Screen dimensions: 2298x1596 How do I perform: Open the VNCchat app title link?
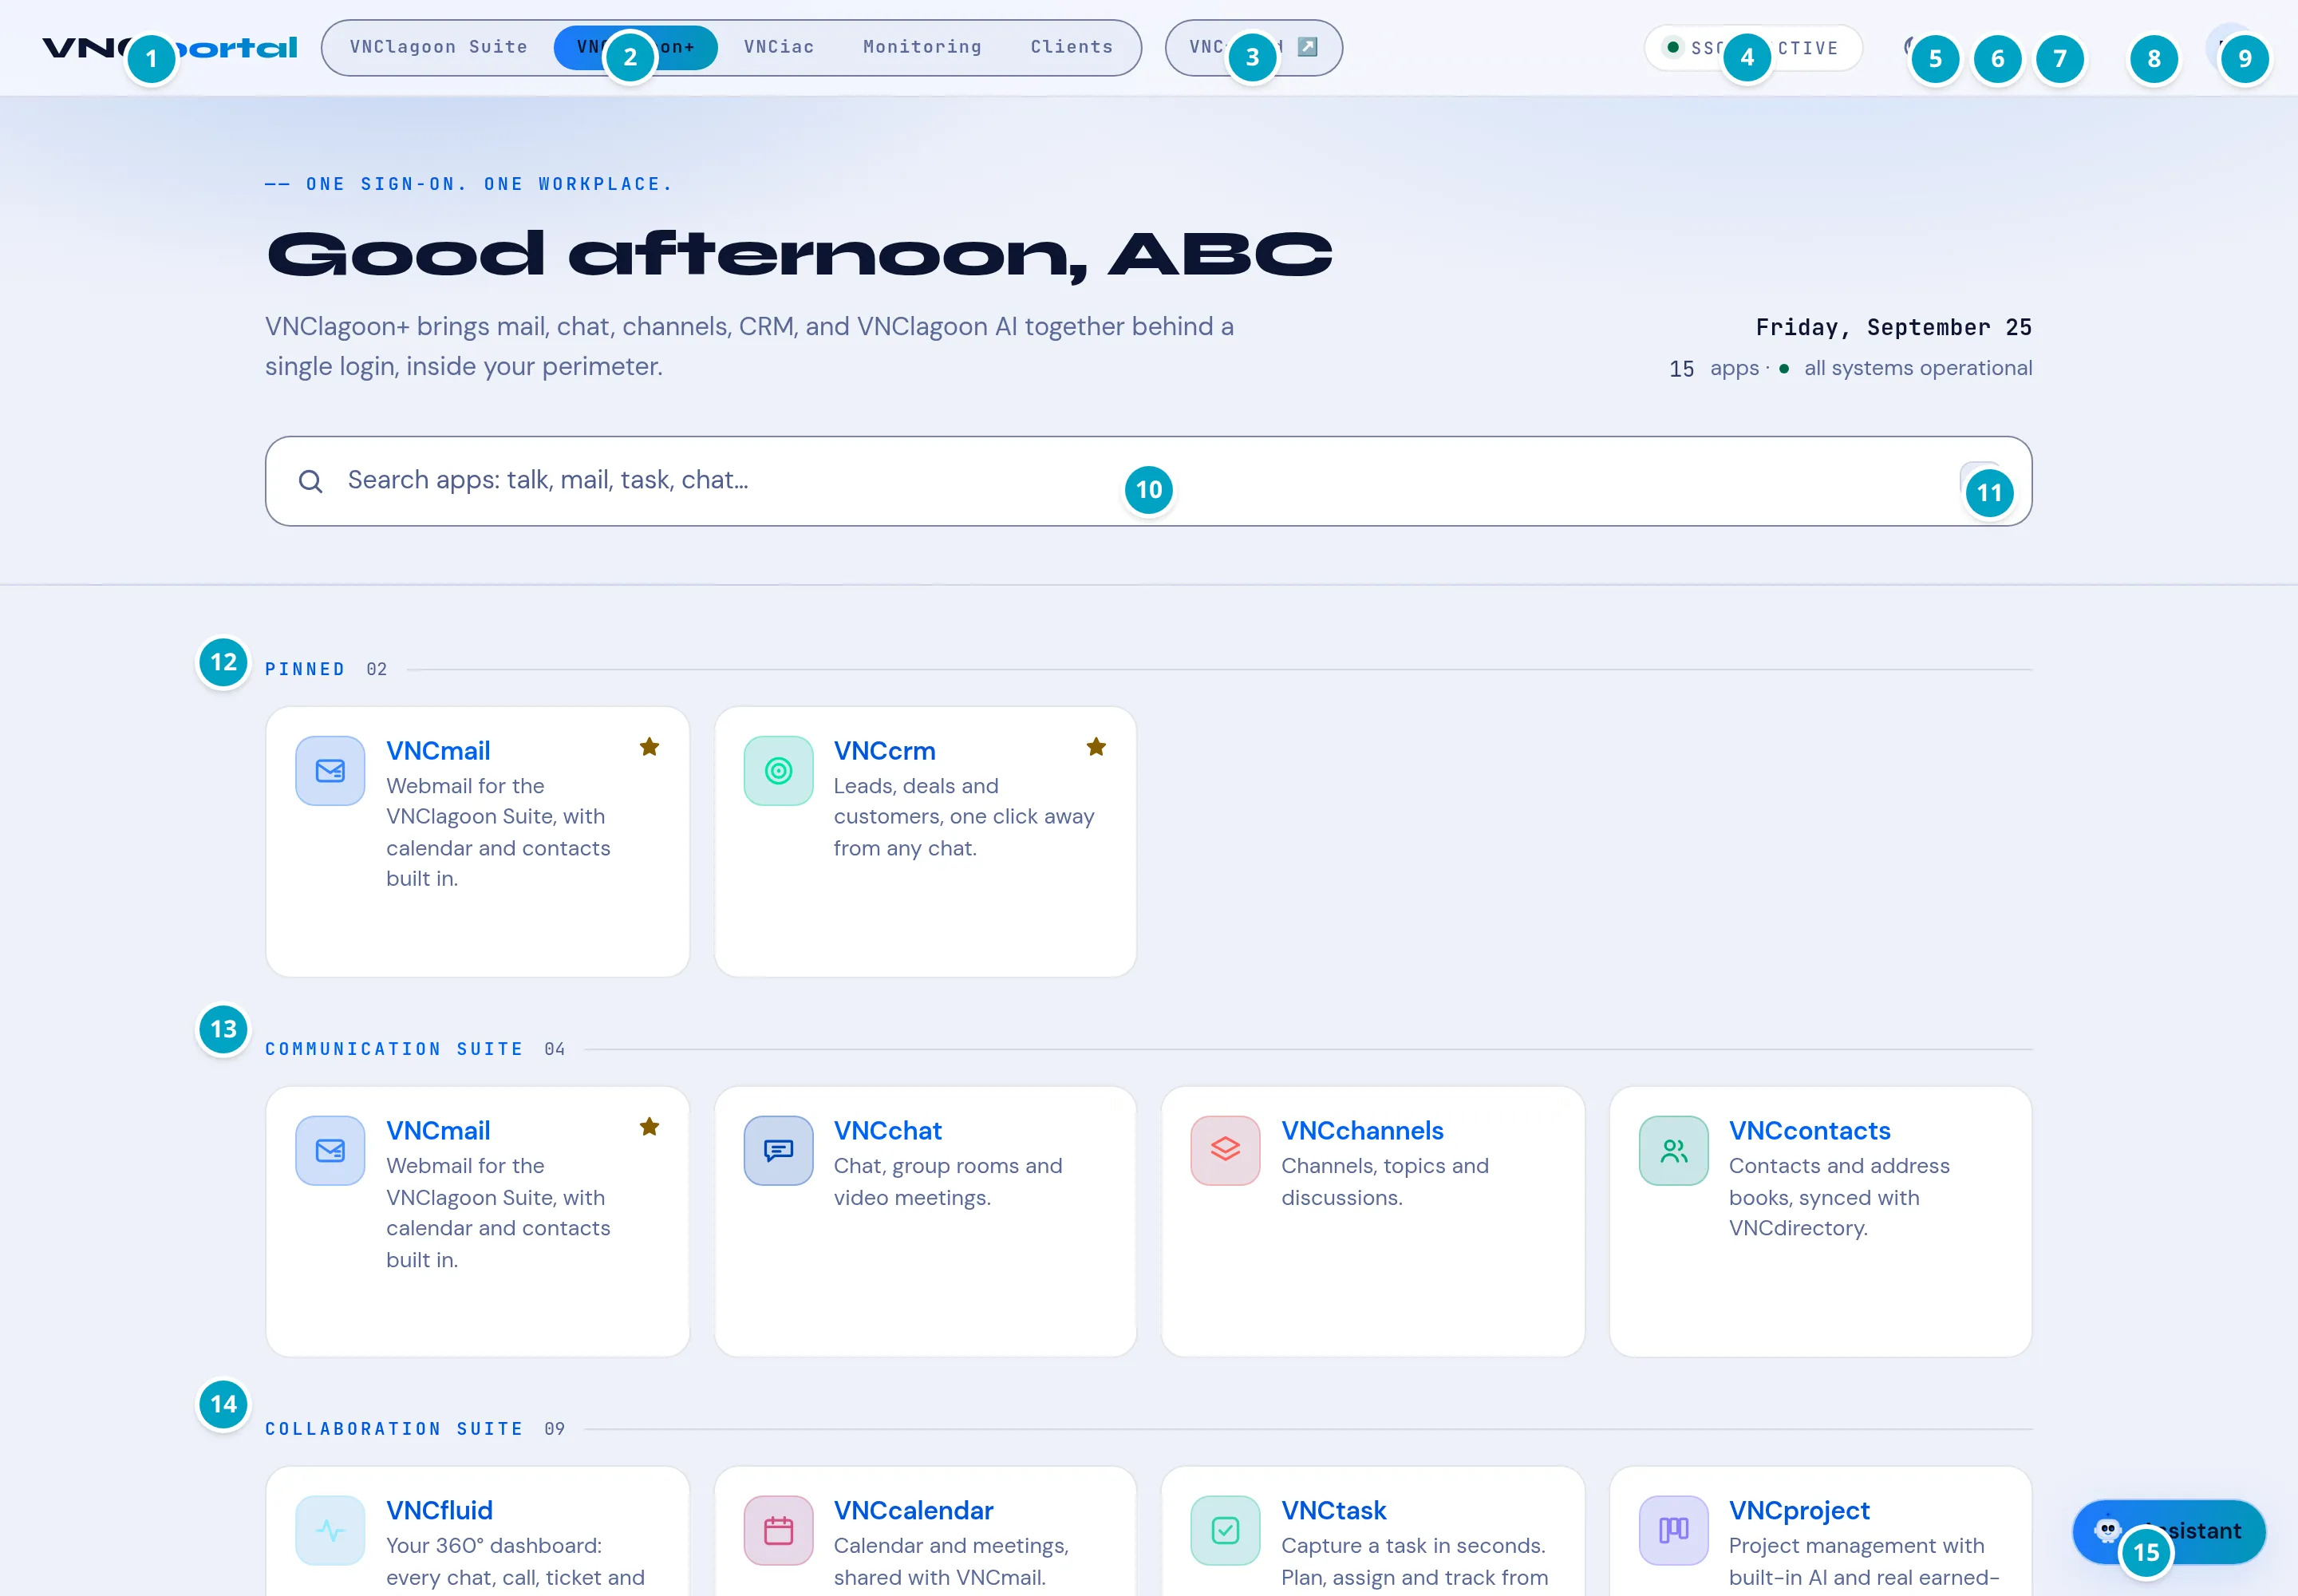pyautogui.click(x=887, y=1131)
